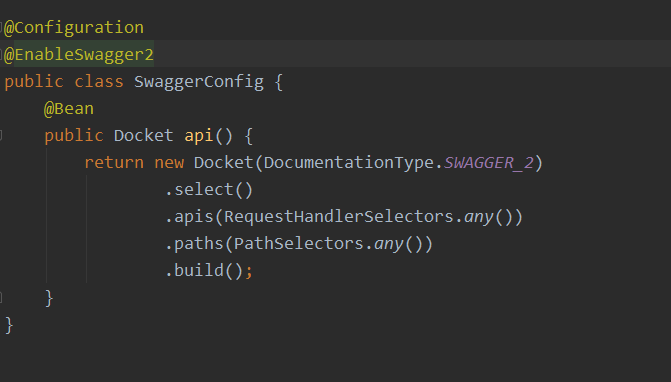Image resolution: width=671 pixels, height=382 pixels.
Task: Click the SwaggerConfig class name
Action: (199, 82)
